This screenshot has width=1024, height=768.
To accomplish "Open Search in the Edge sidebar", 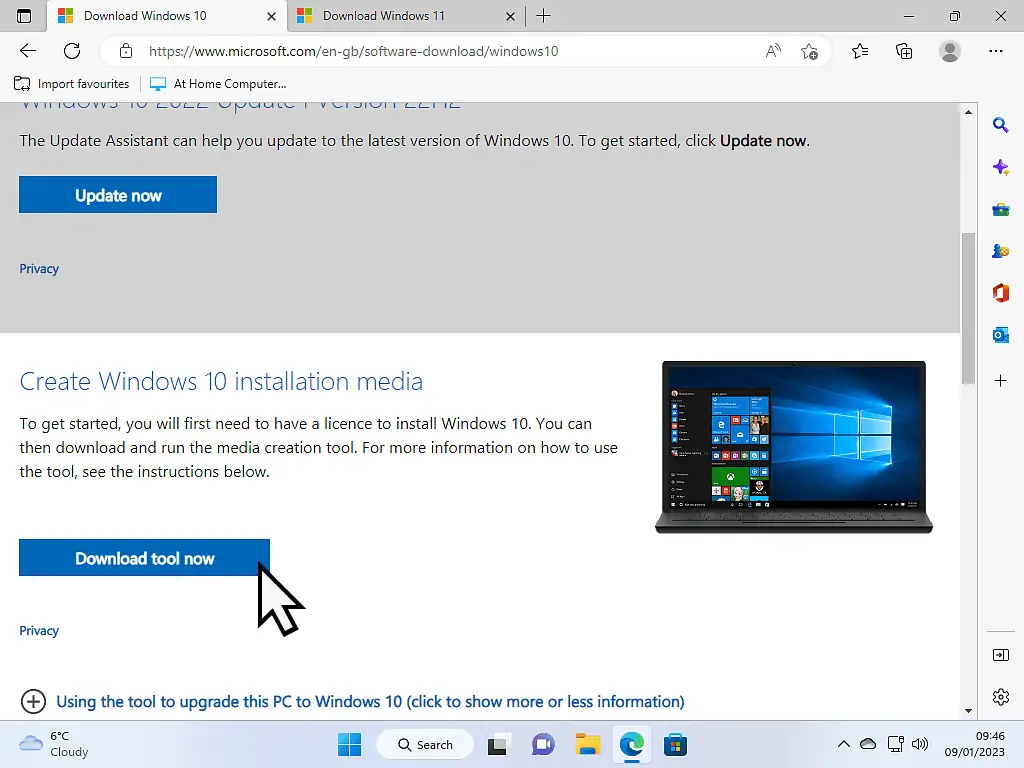I will coord(1000,125).
